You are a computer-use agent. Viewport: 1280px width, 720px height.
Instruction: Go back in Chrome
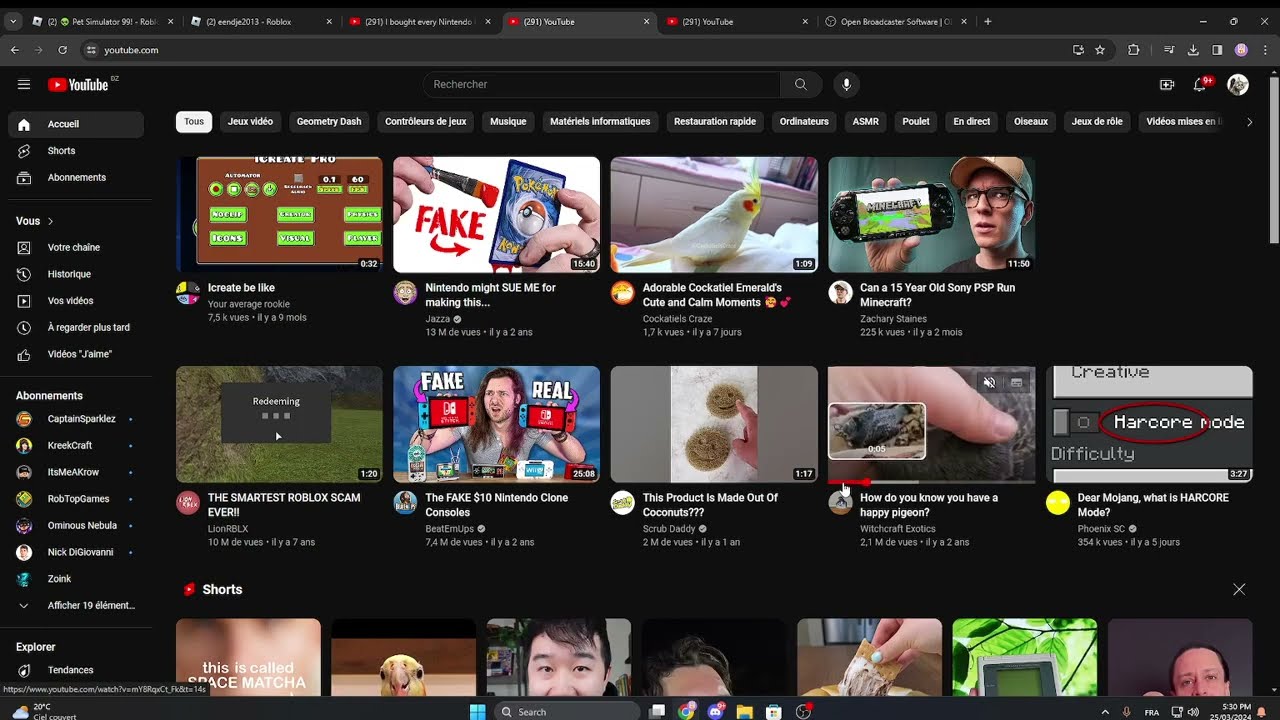15,50
